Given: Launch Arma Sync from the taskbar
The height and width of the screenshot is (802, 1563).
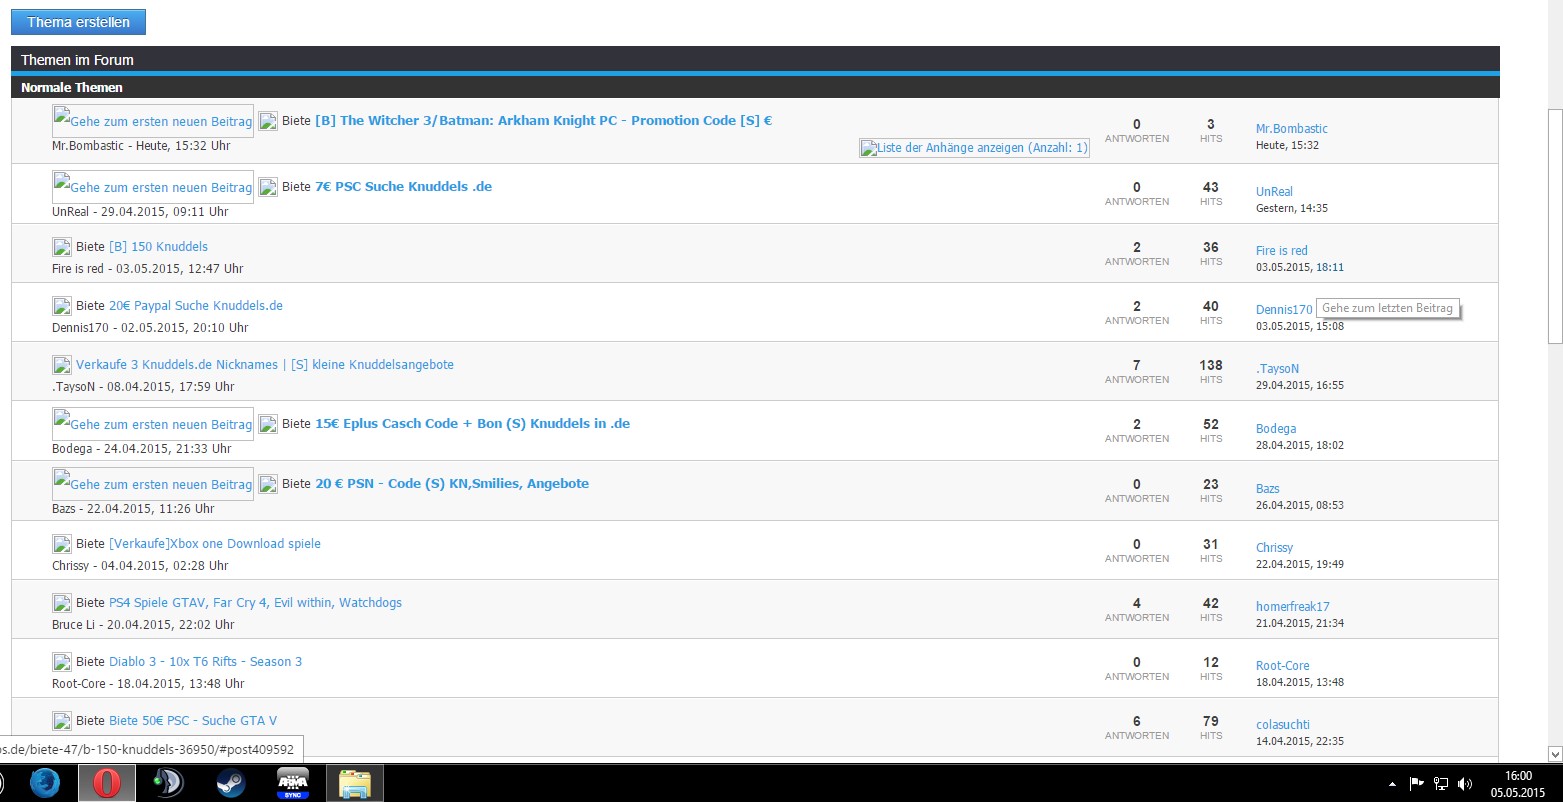Looking at the screenshot, I should pyautogui.click(x=293, y=783).
